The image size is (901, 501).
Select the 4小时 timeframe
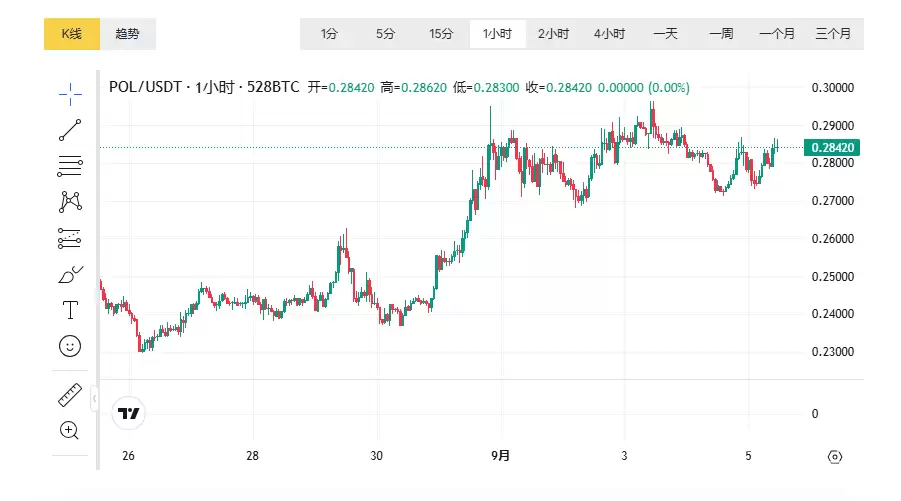click(x=609, y=34)
